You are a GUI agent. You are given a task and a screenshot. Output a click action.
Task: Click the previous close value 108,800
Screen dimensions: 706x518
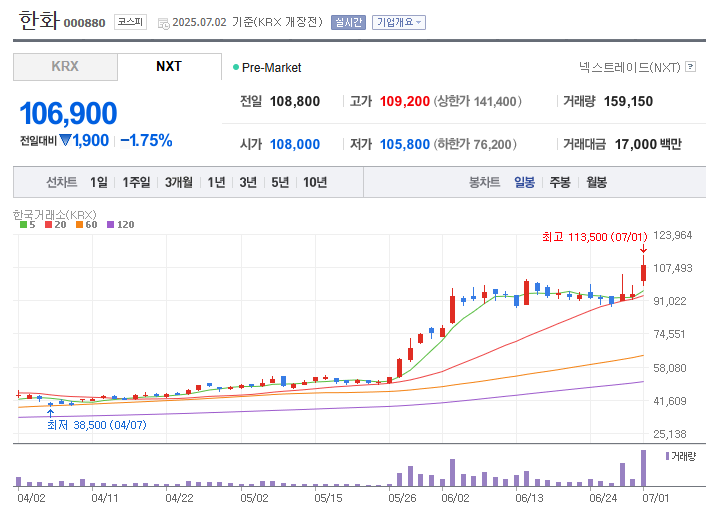pos(295,101)
